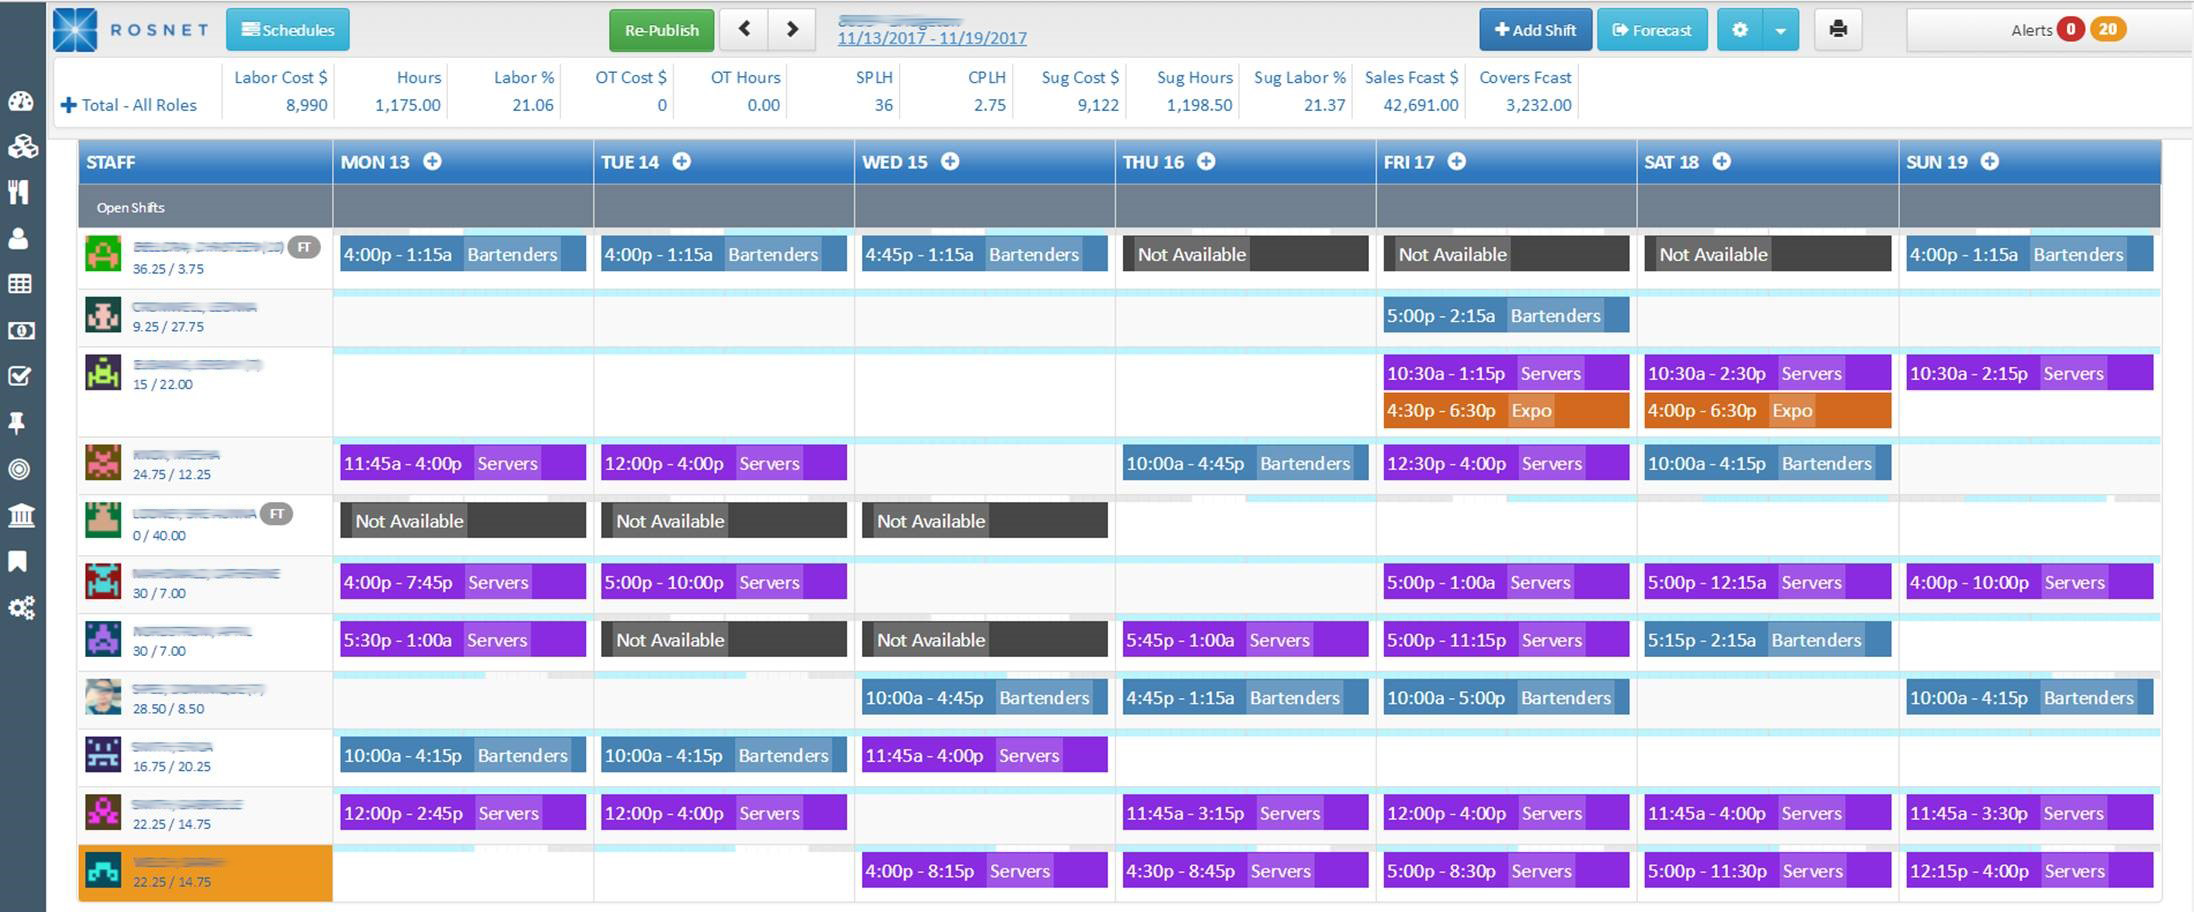Screen dimensions: 2194x912
Task: Select the 4:00p - 6:30p Expo shift
Action: pyautogui.click(x=1767, y=410)
